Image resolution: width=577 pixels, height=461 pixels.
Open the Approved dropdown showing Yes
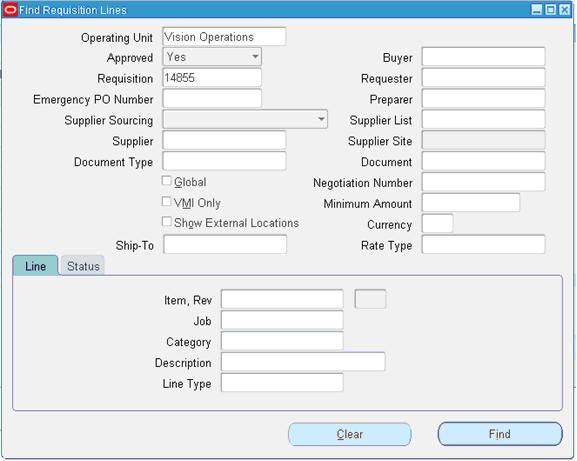212,57
